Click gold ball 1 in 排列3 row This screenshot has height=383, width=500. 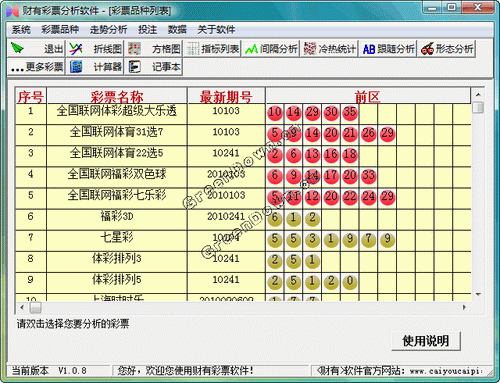click(312, 260)
